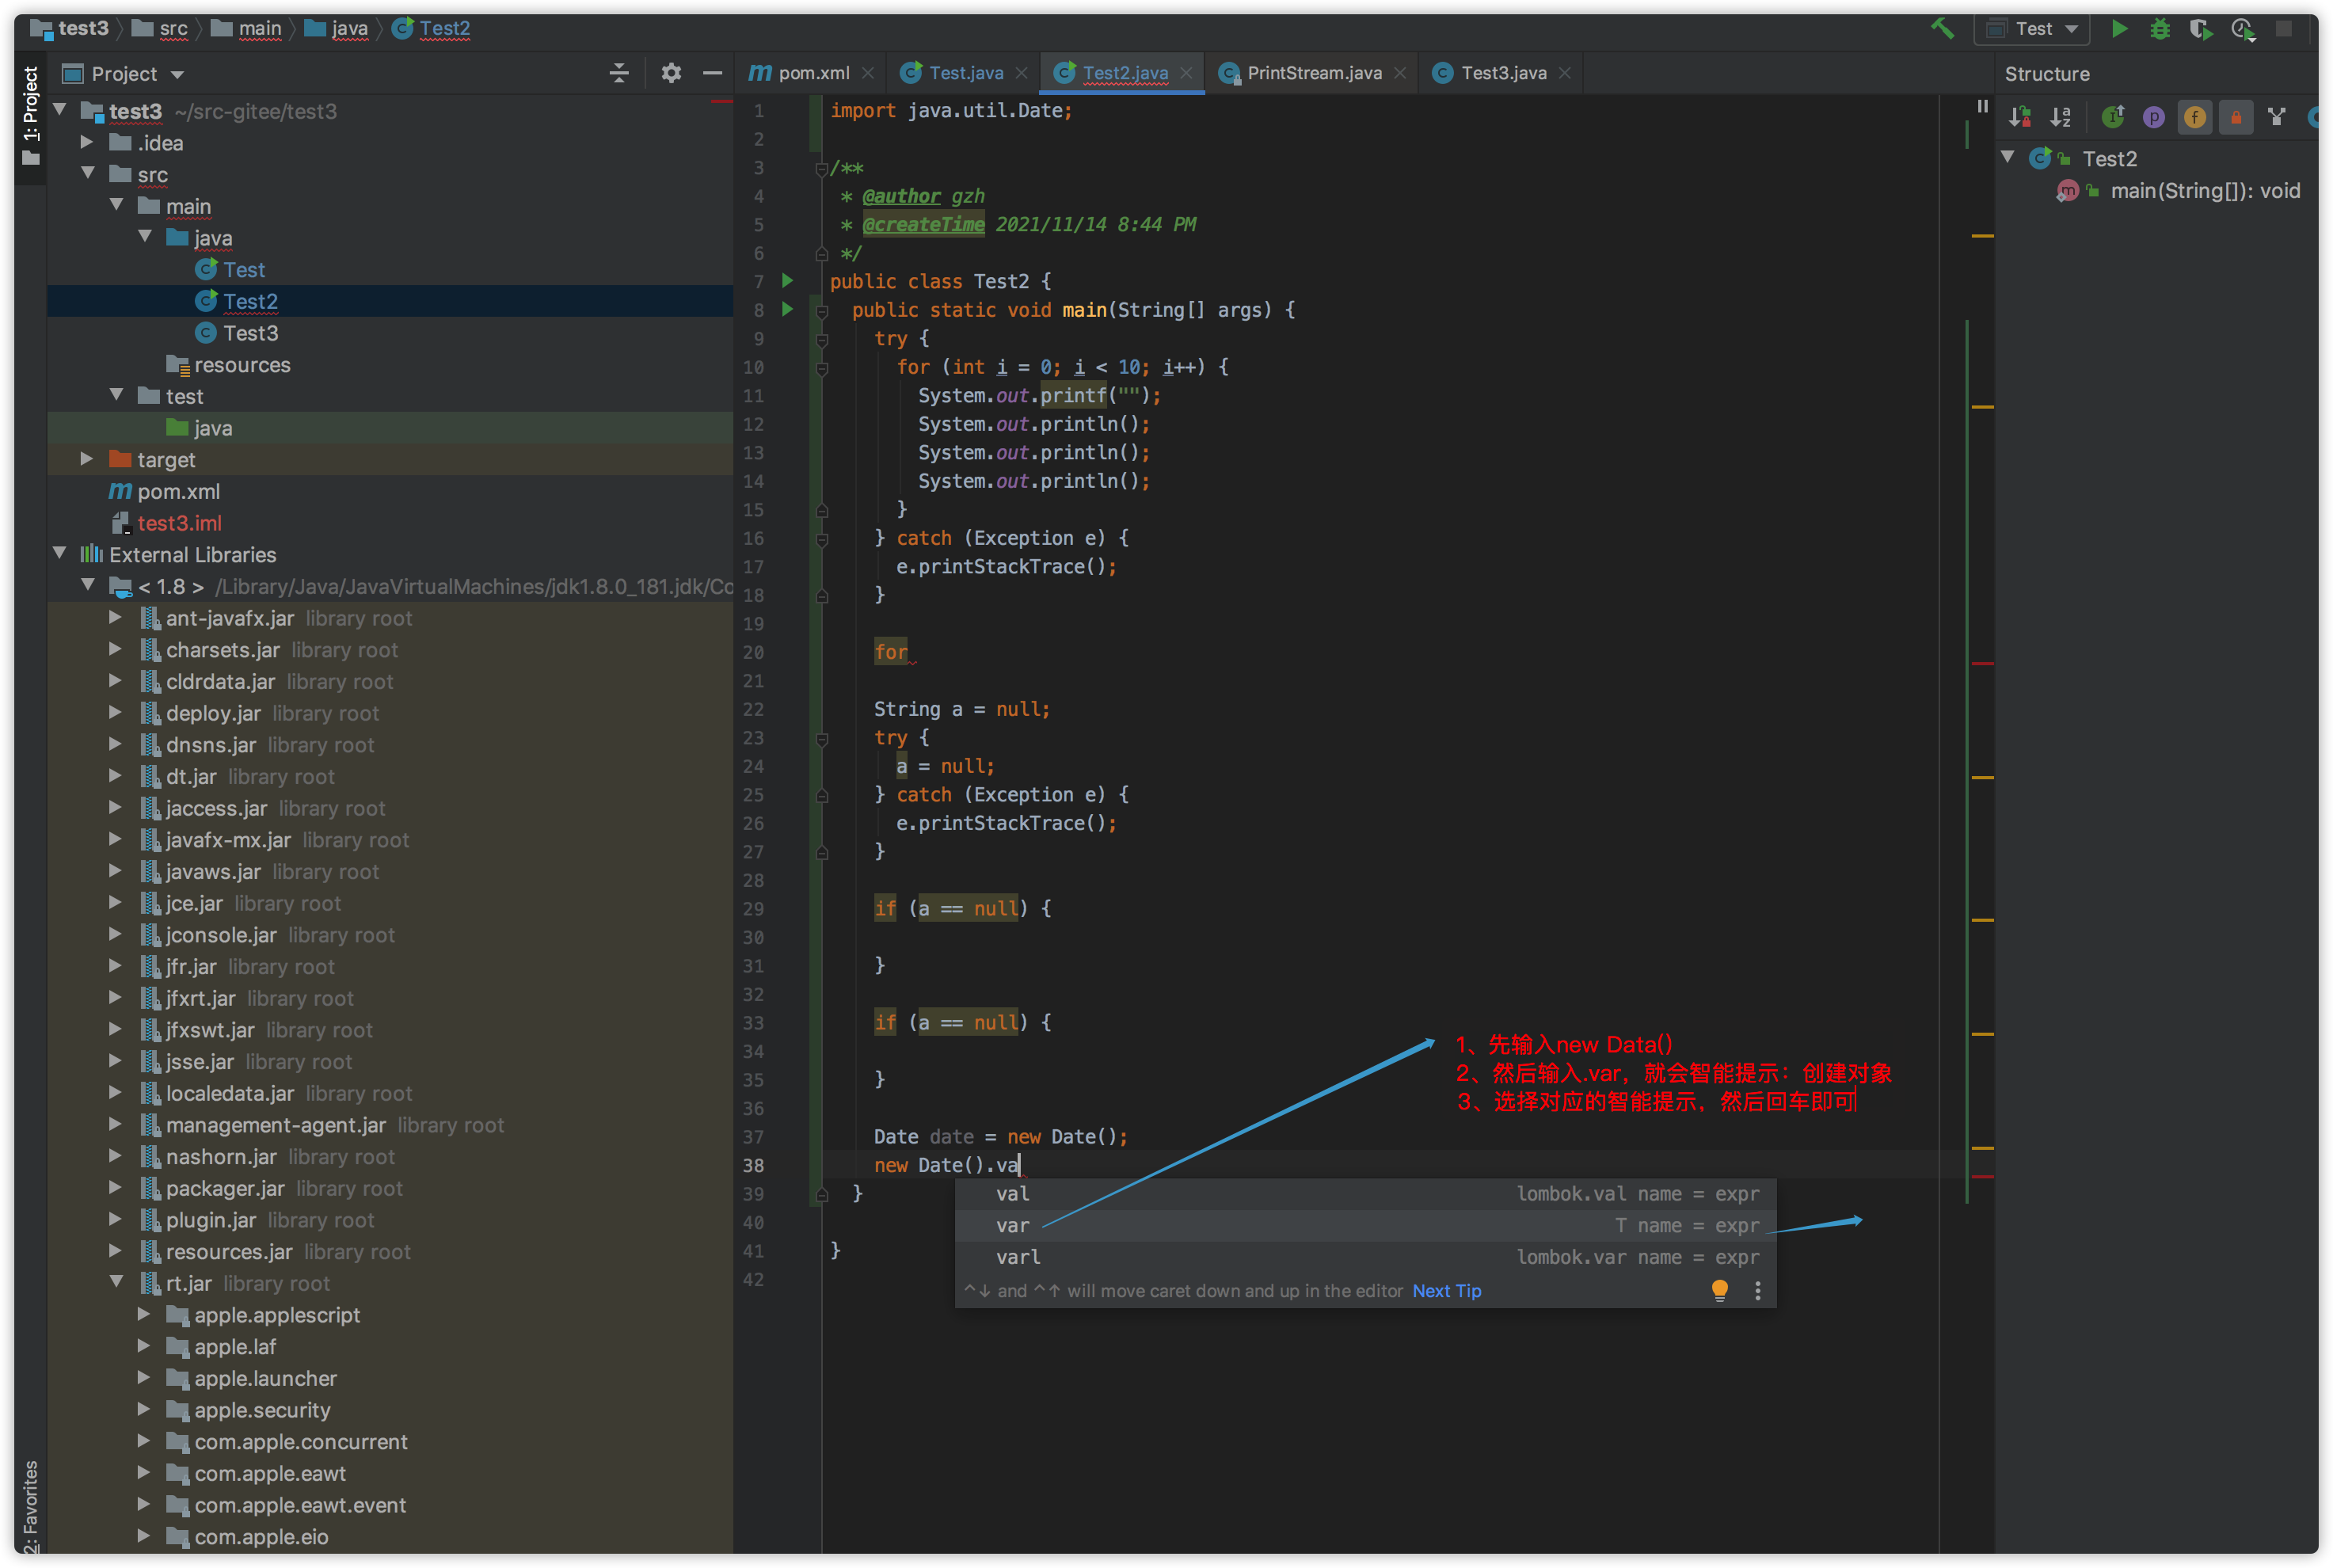Open Project panel settings gear
2333x1568 pixels.
click(x=671, y=73)
